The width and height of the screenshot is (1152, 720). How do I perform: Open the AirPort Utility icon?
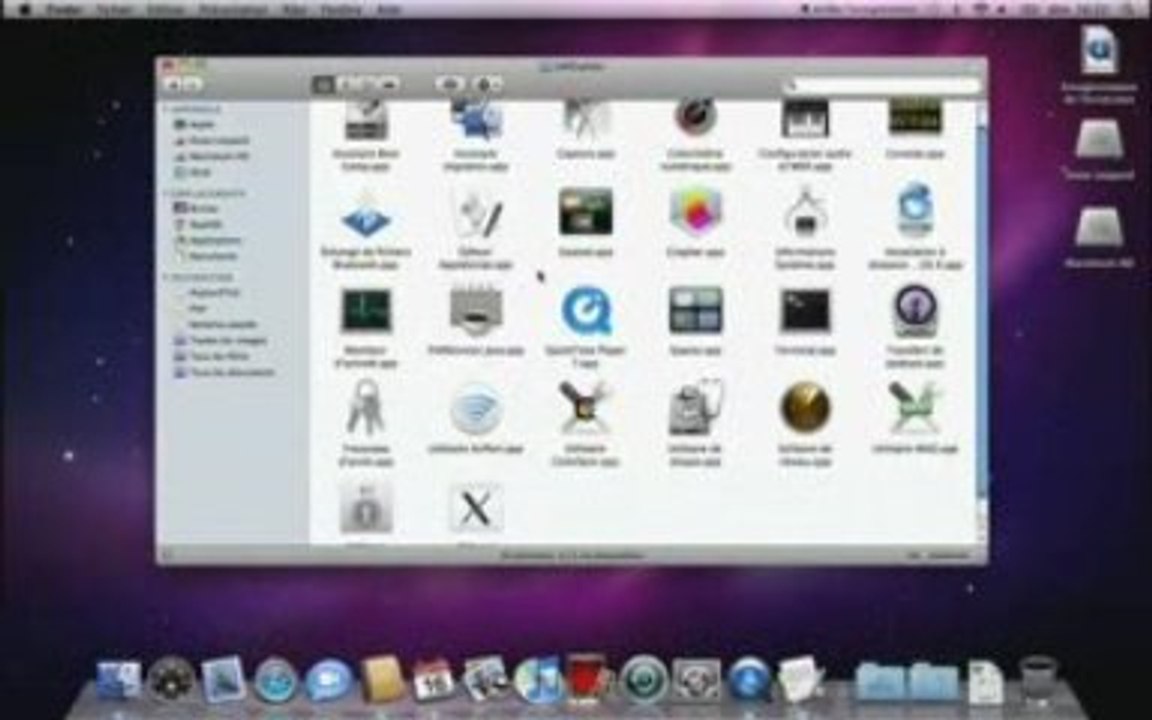[x=476, y=408]
